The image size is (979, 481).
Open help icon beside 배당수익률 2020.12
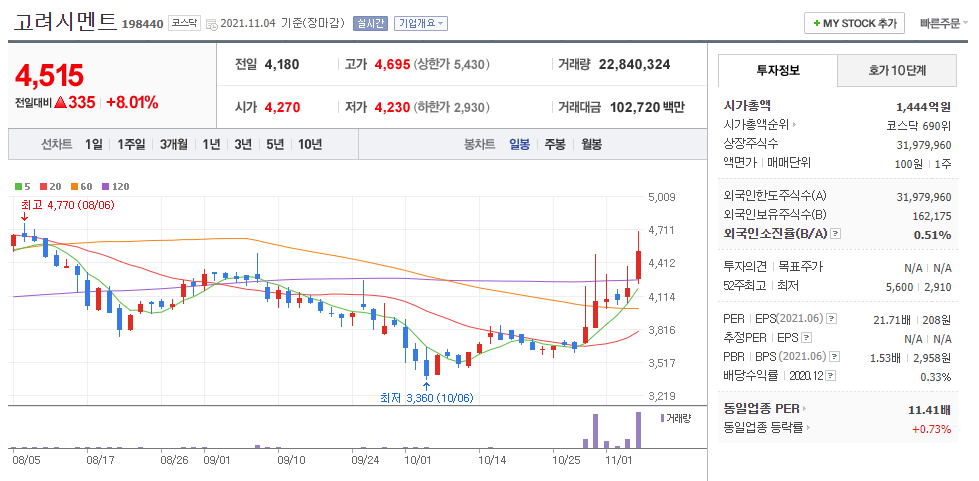[x=832, y=376]
